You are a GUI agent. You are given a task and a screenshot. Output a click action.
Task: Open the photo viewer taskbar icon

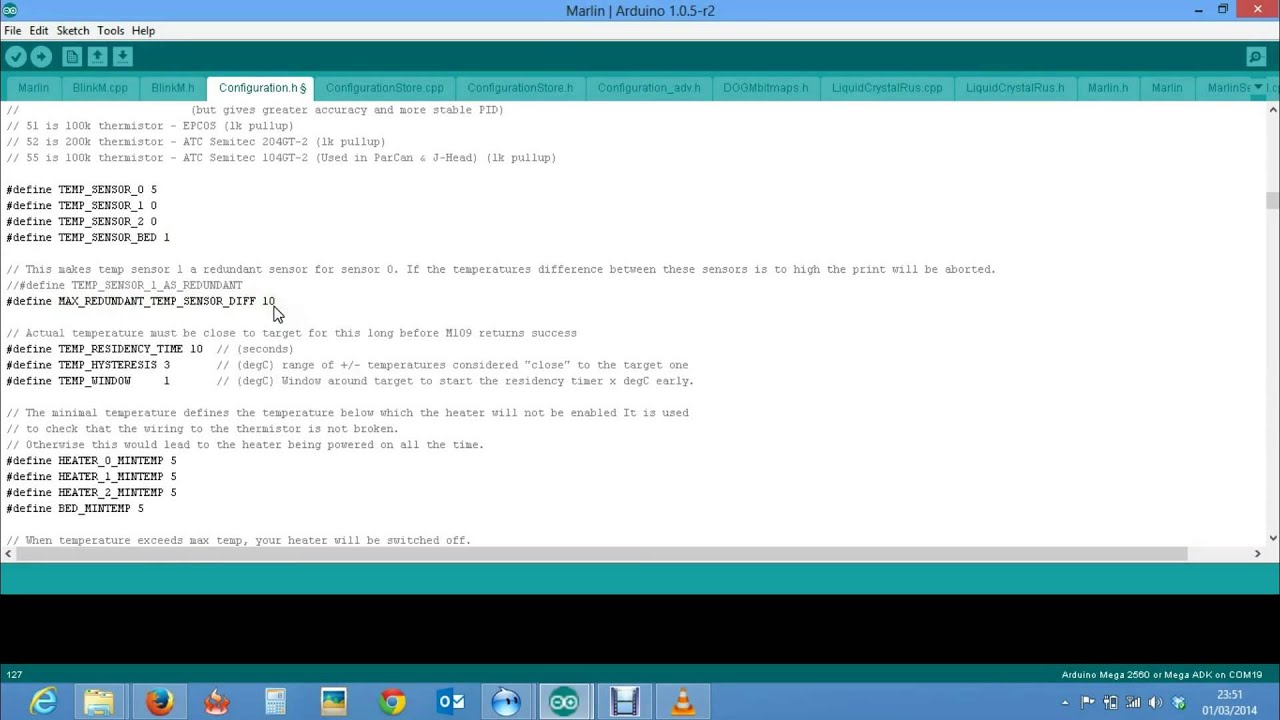click(x=333, y=702)
